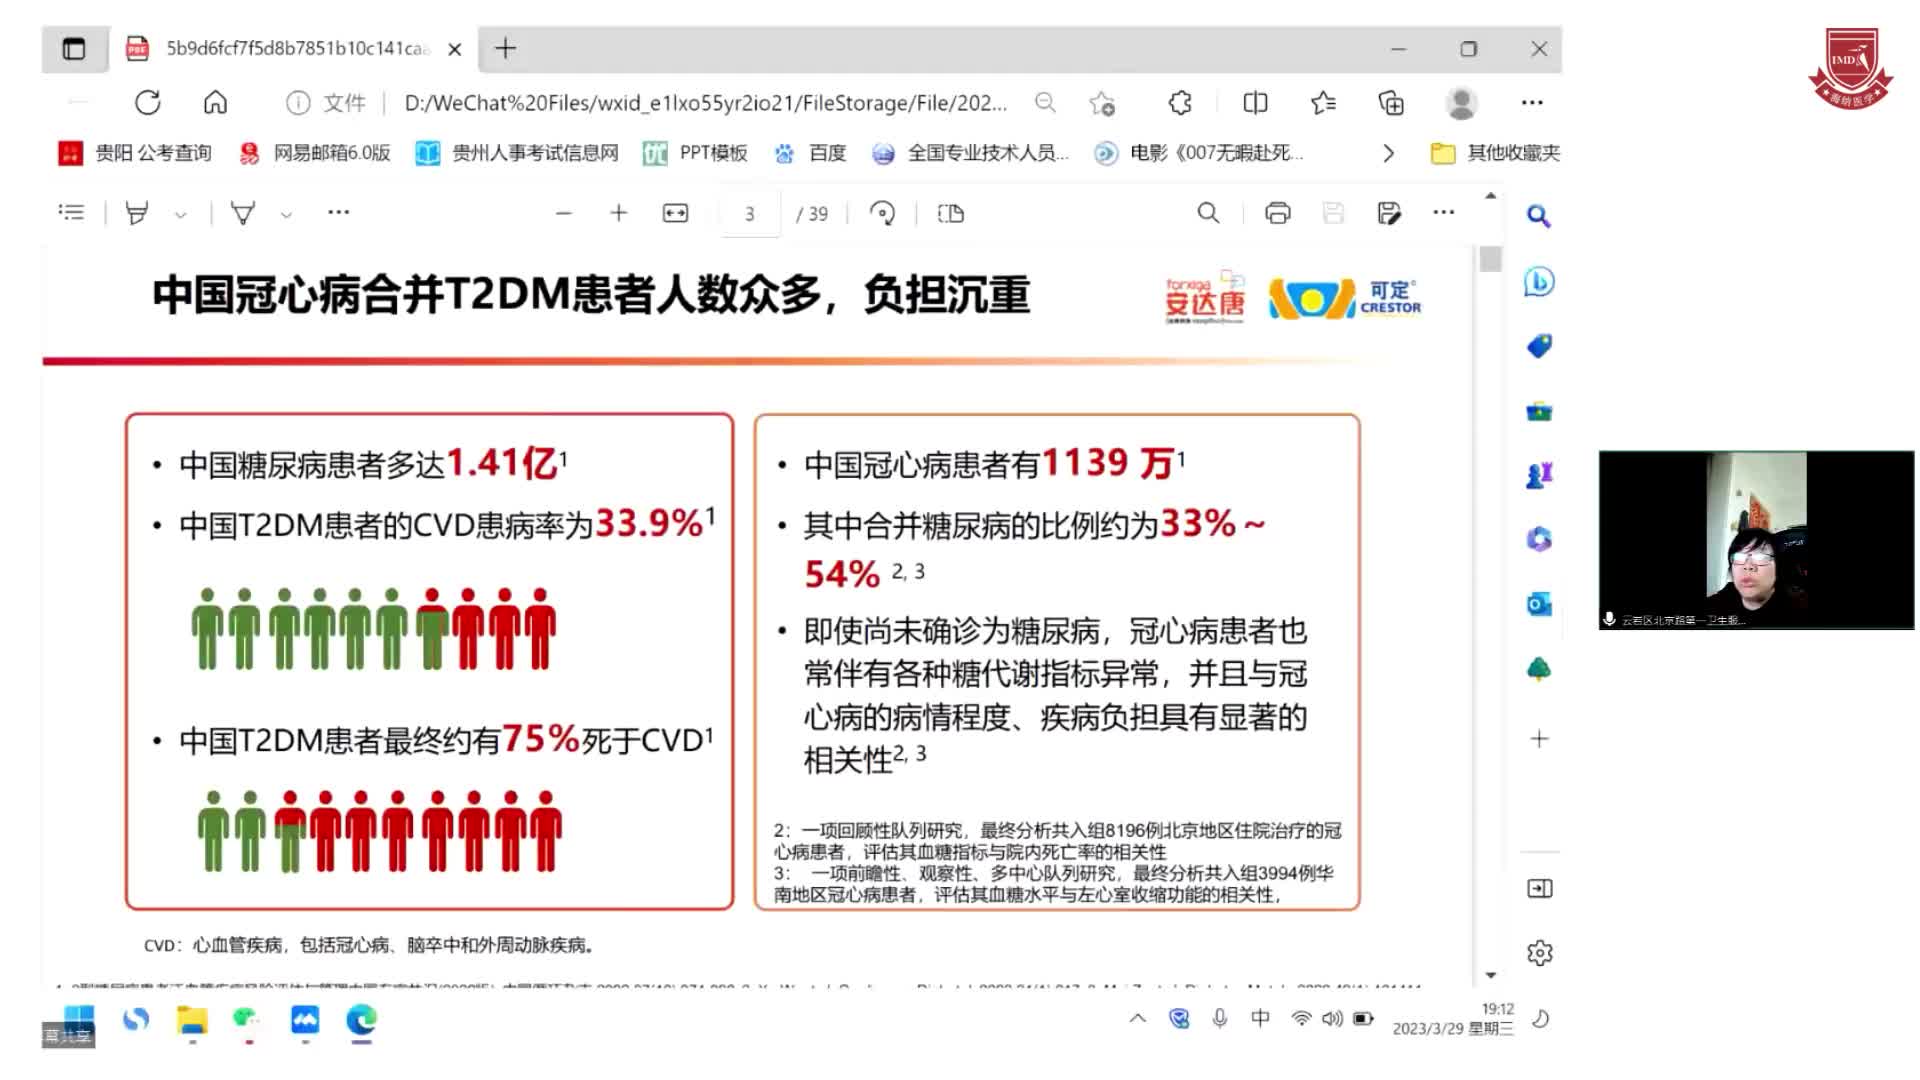Image resolution: width=1920 pixels, height=1080 pixels.
Task: Search within the PDF document
Action: click(1208, 213)
